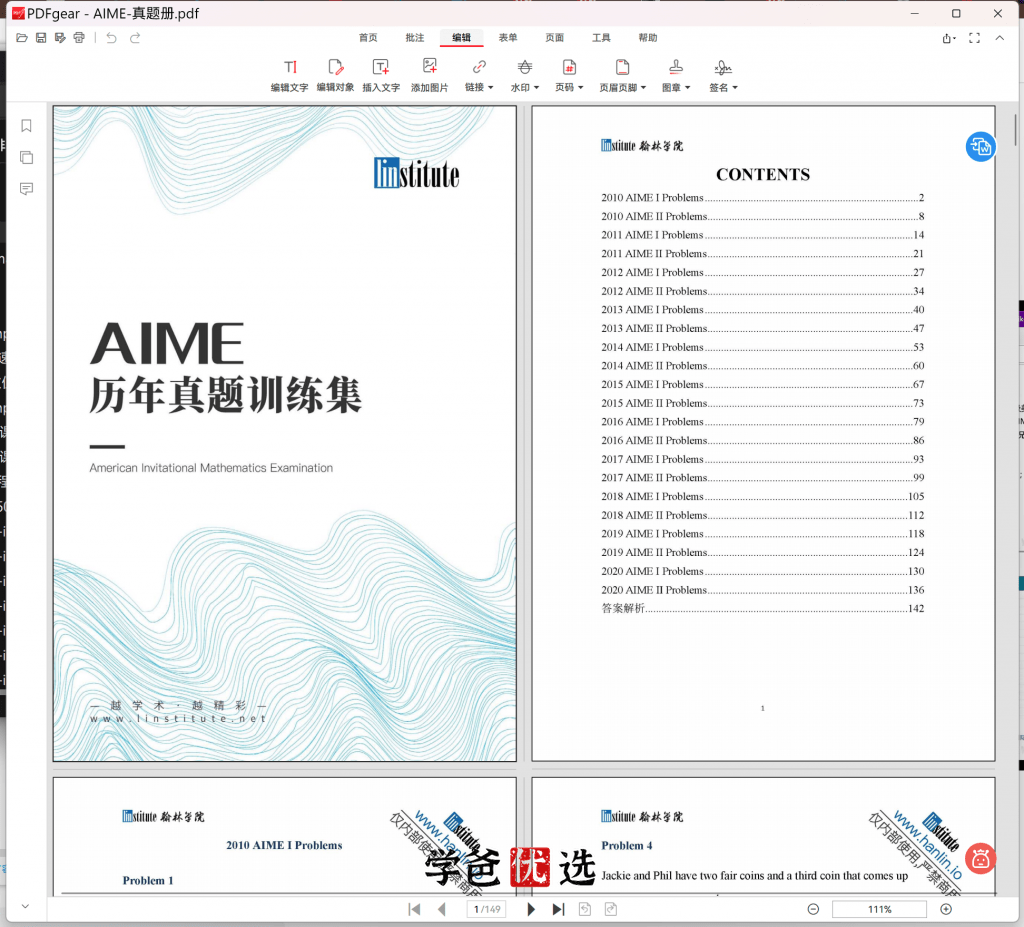The width and height of the screenshot is (1024, 927).
Task: Click the red assistant floating button
Action: click(980, 859)
